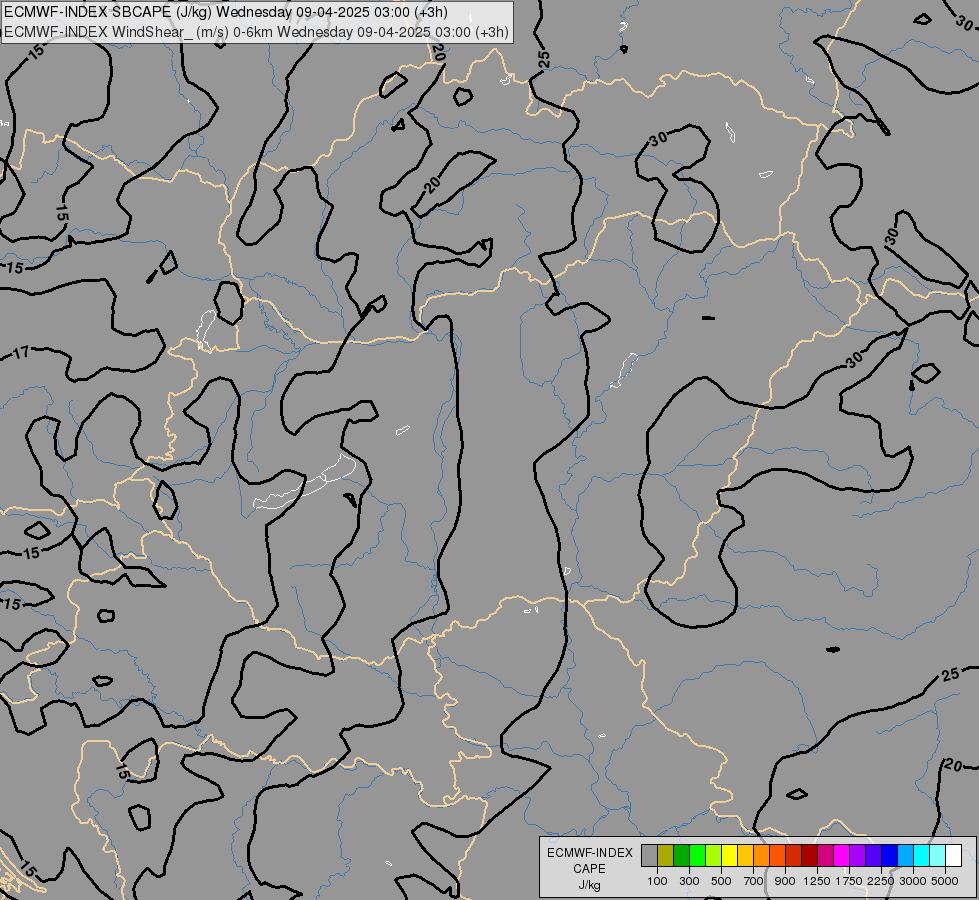Pick the yellow-green legend swatch
The width and height of the screenshot is (979, 900).
[x=713, y=855]
